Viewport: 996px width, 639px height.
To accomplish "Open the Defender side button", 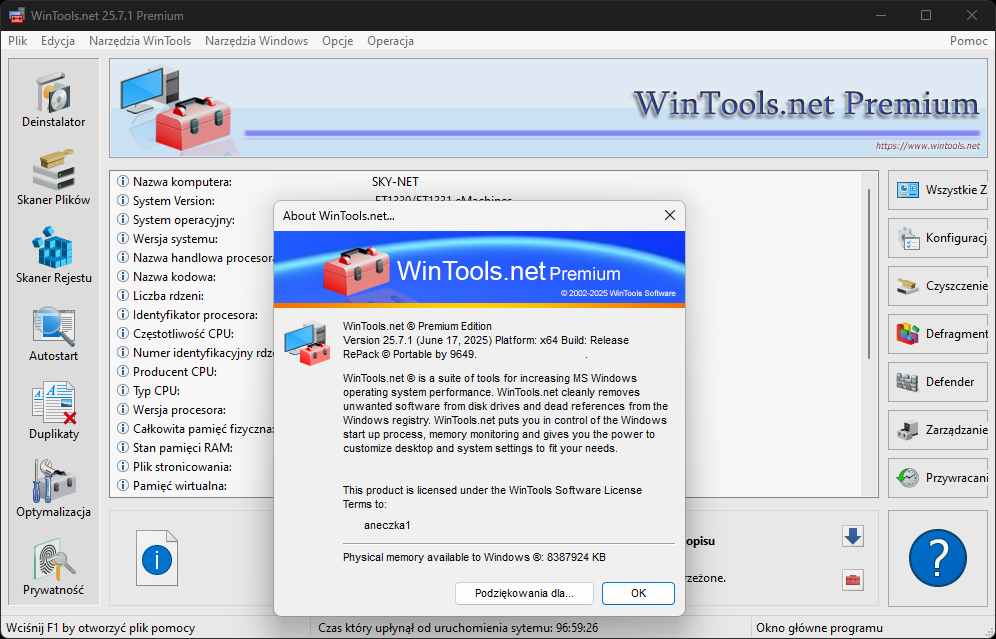I will (938, 382).
